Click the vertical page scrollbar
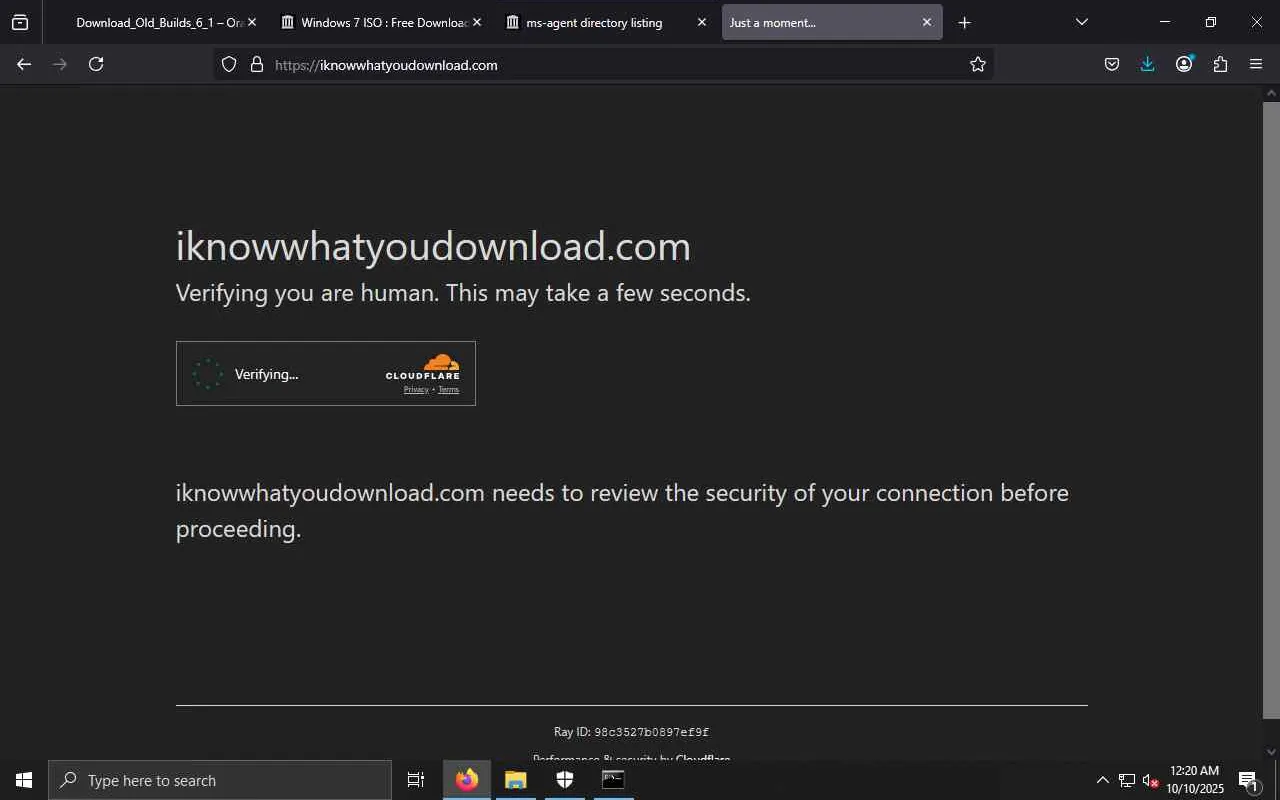 click(1271, 410)
